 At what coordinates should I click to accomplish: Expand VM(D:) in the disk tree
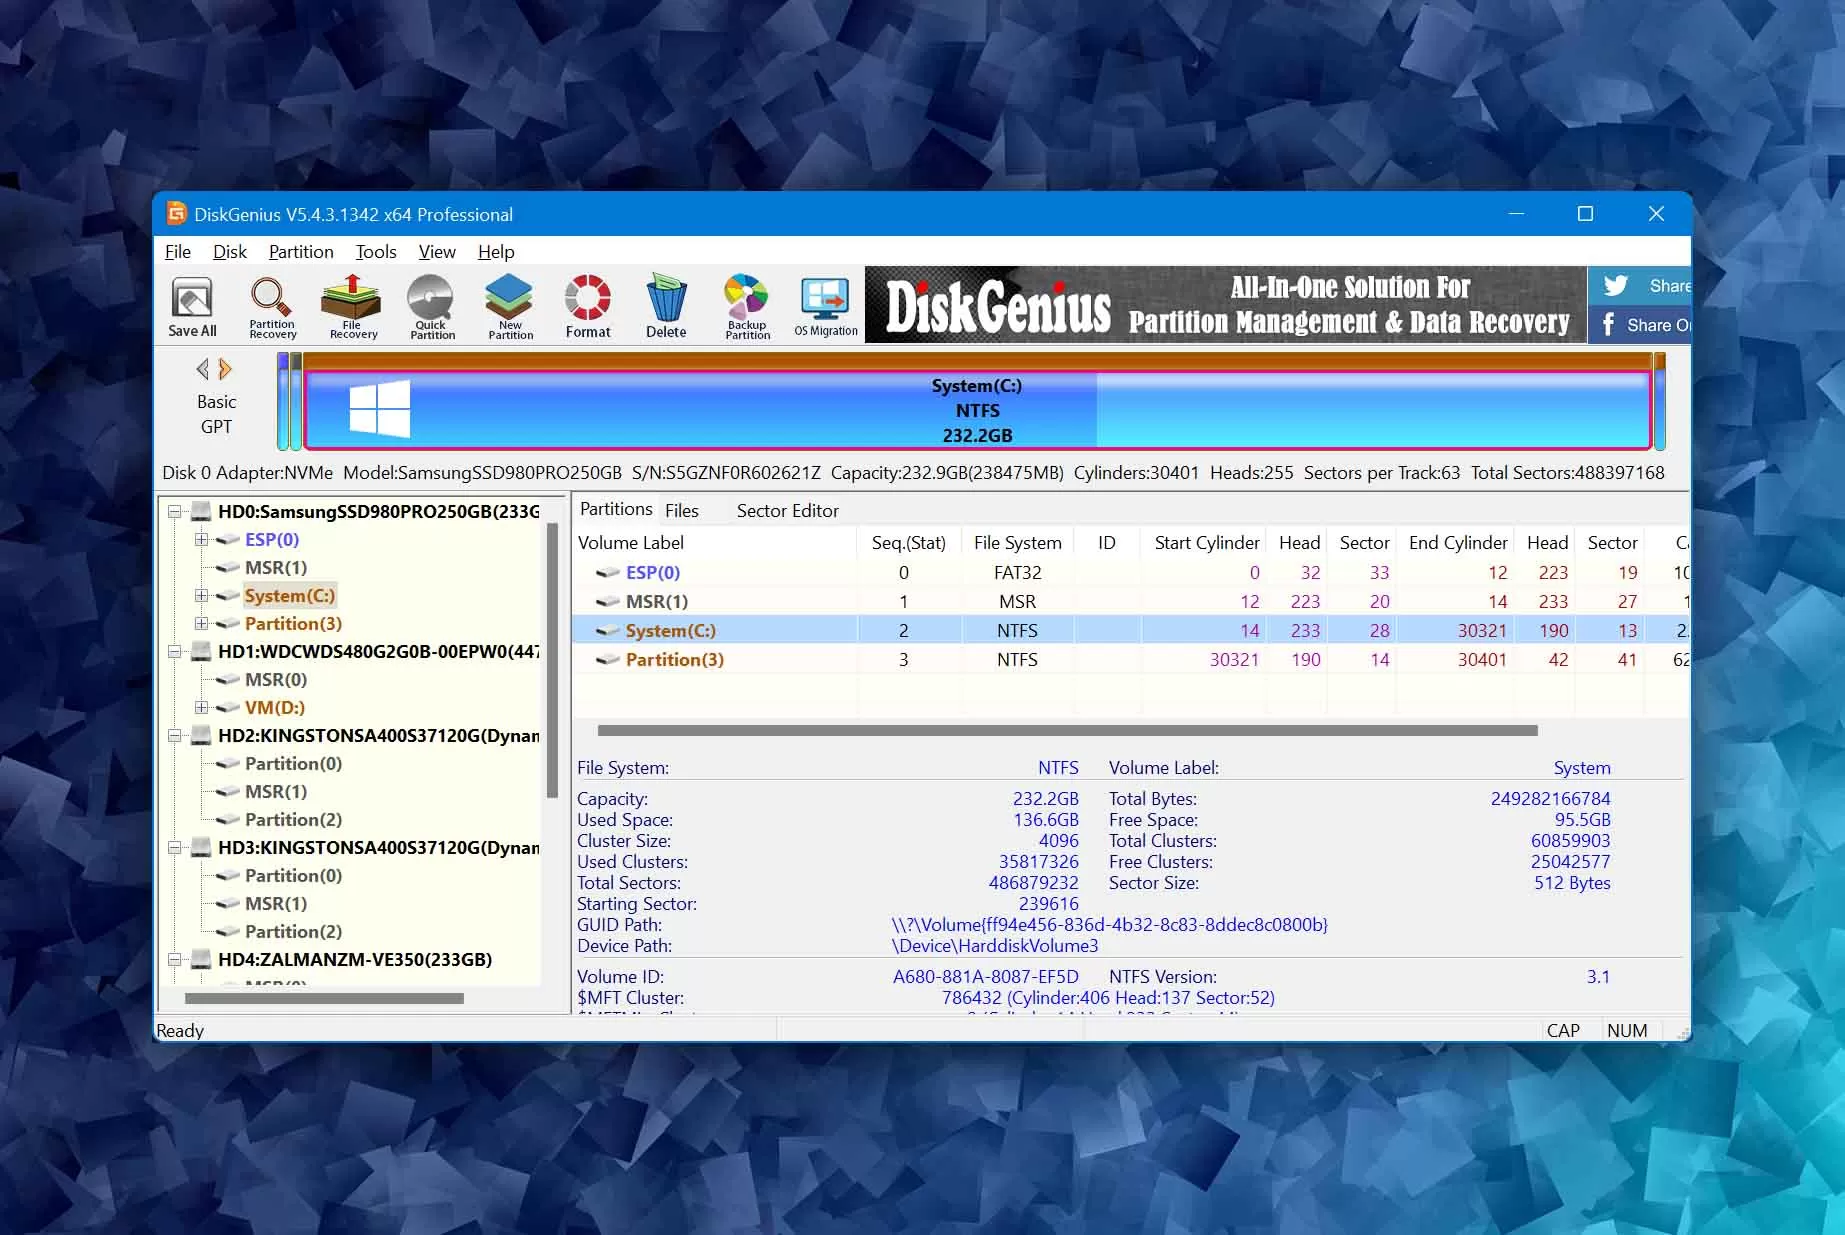tap(201, 708)
